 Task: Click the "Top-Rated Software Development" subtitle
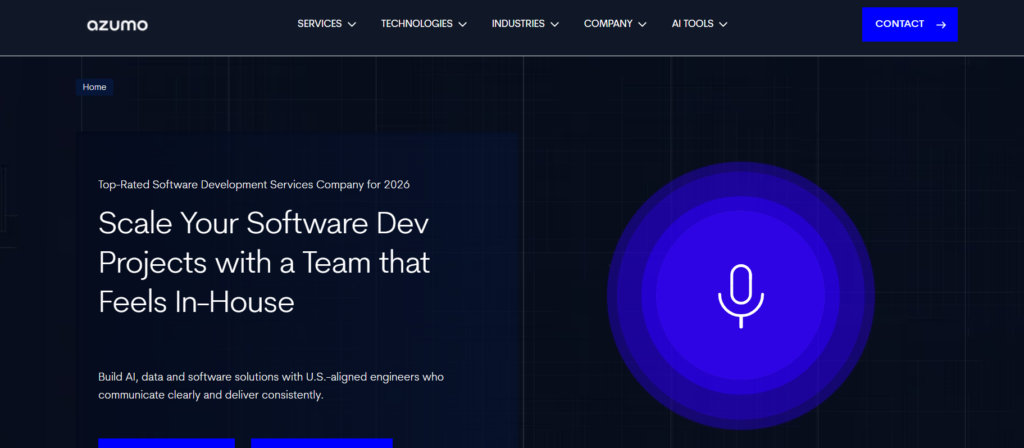254,184
